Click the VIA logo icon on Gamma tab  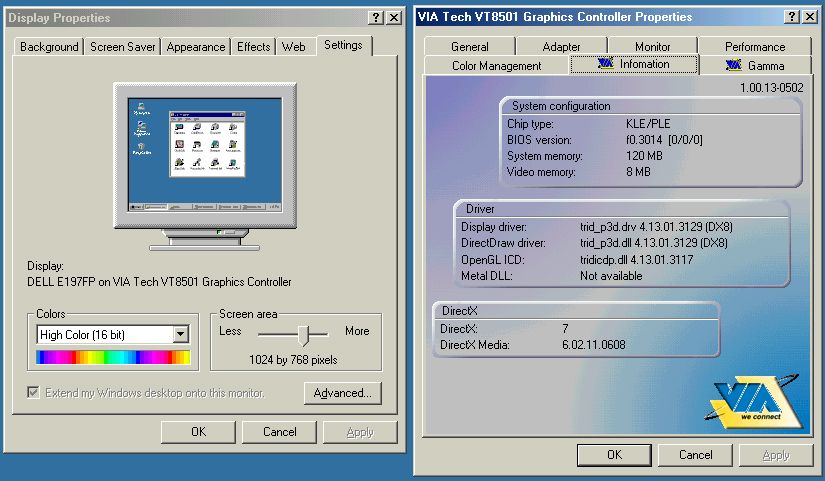click(733, 65)
